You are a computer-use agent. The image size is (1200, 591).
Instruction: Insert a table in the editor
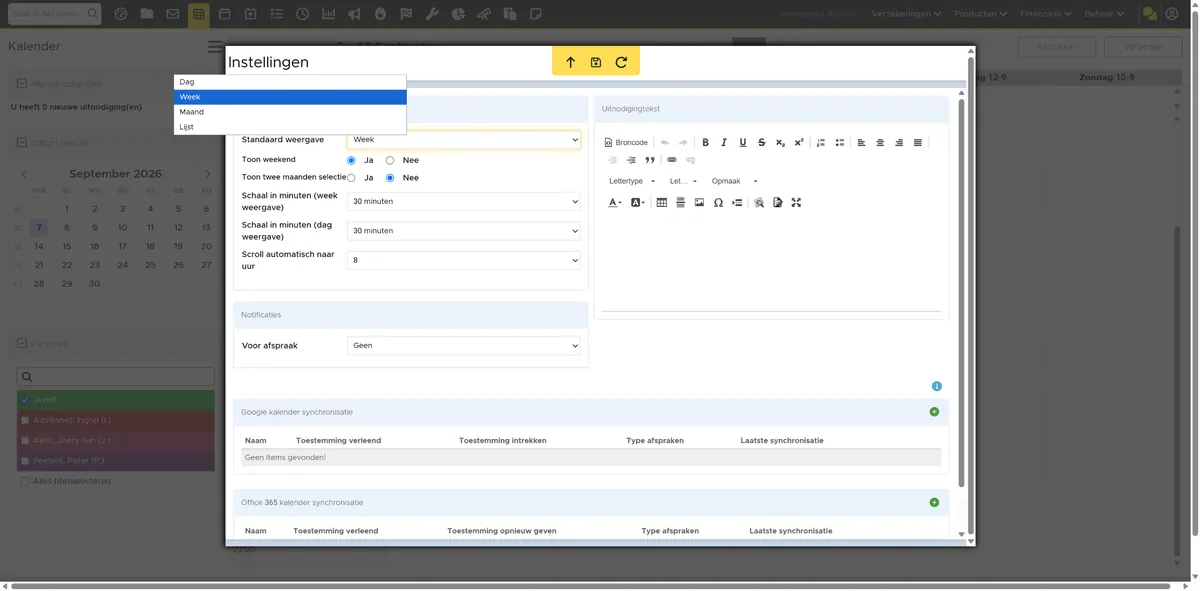pos(661,203)
